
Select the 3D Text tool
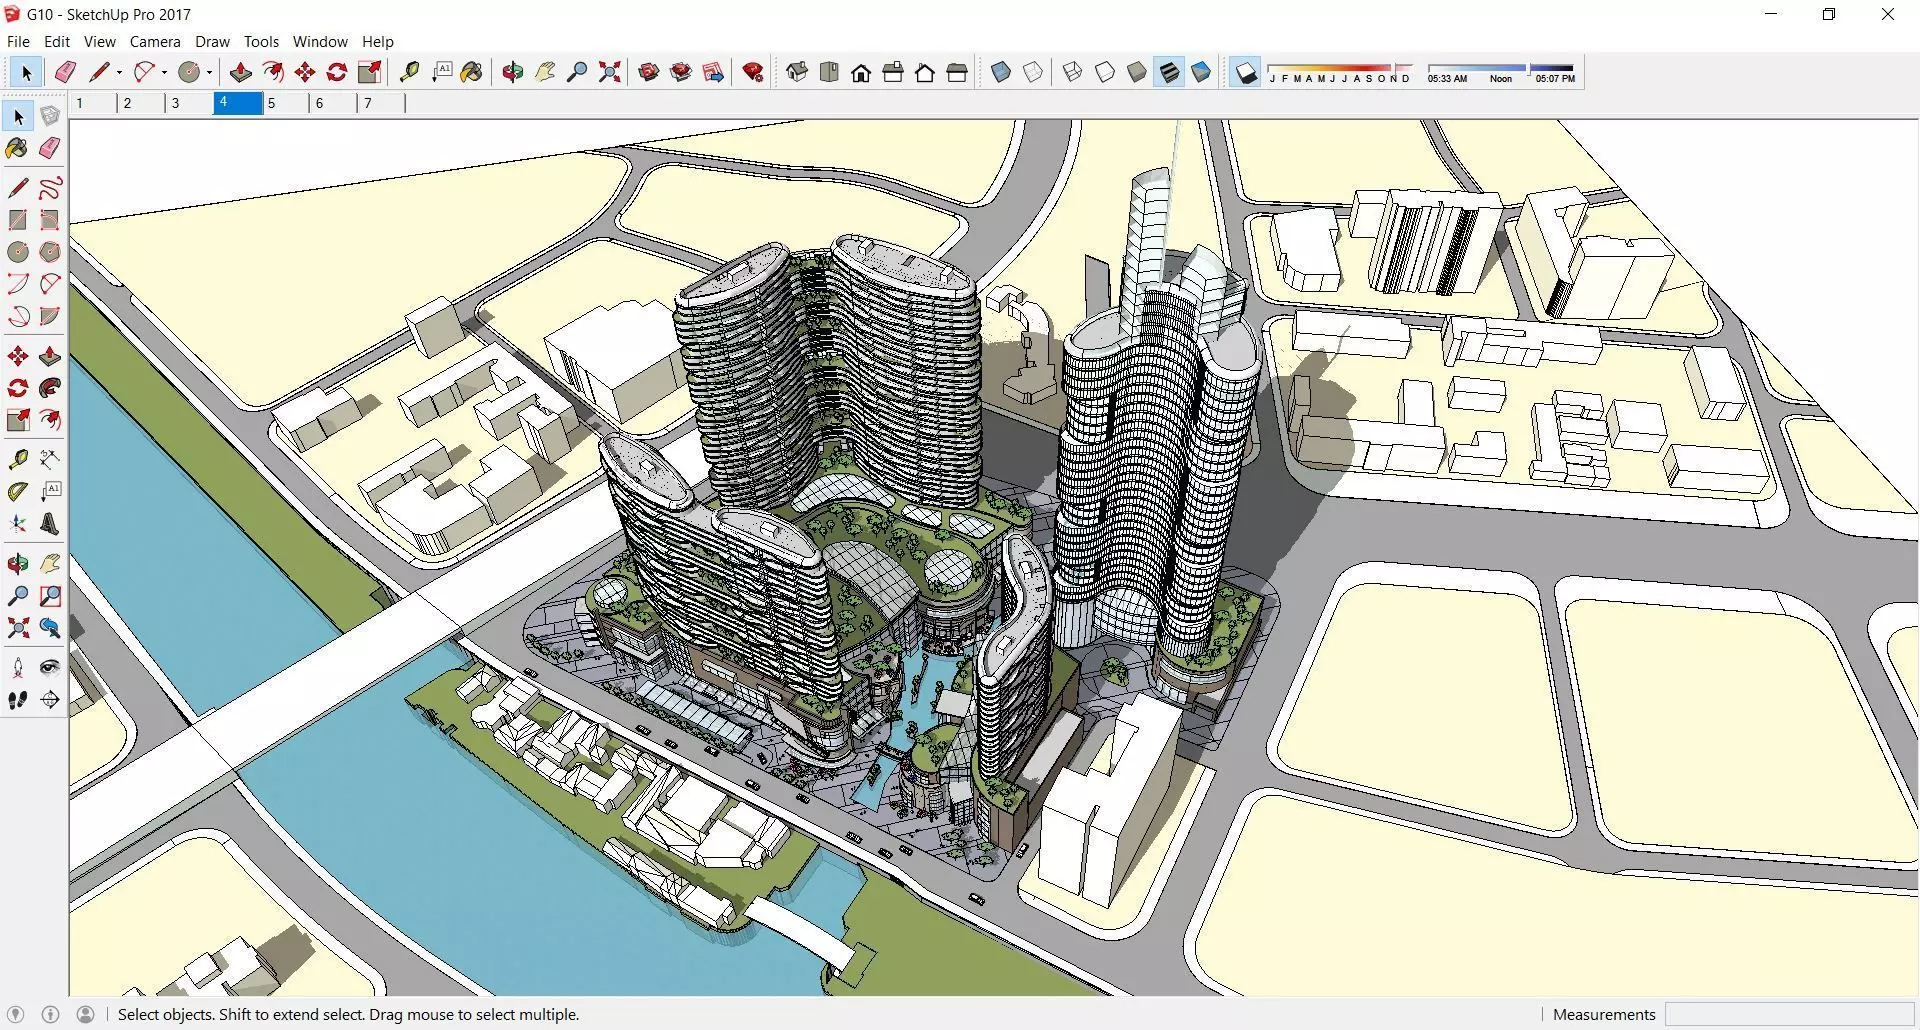(50, 524)
